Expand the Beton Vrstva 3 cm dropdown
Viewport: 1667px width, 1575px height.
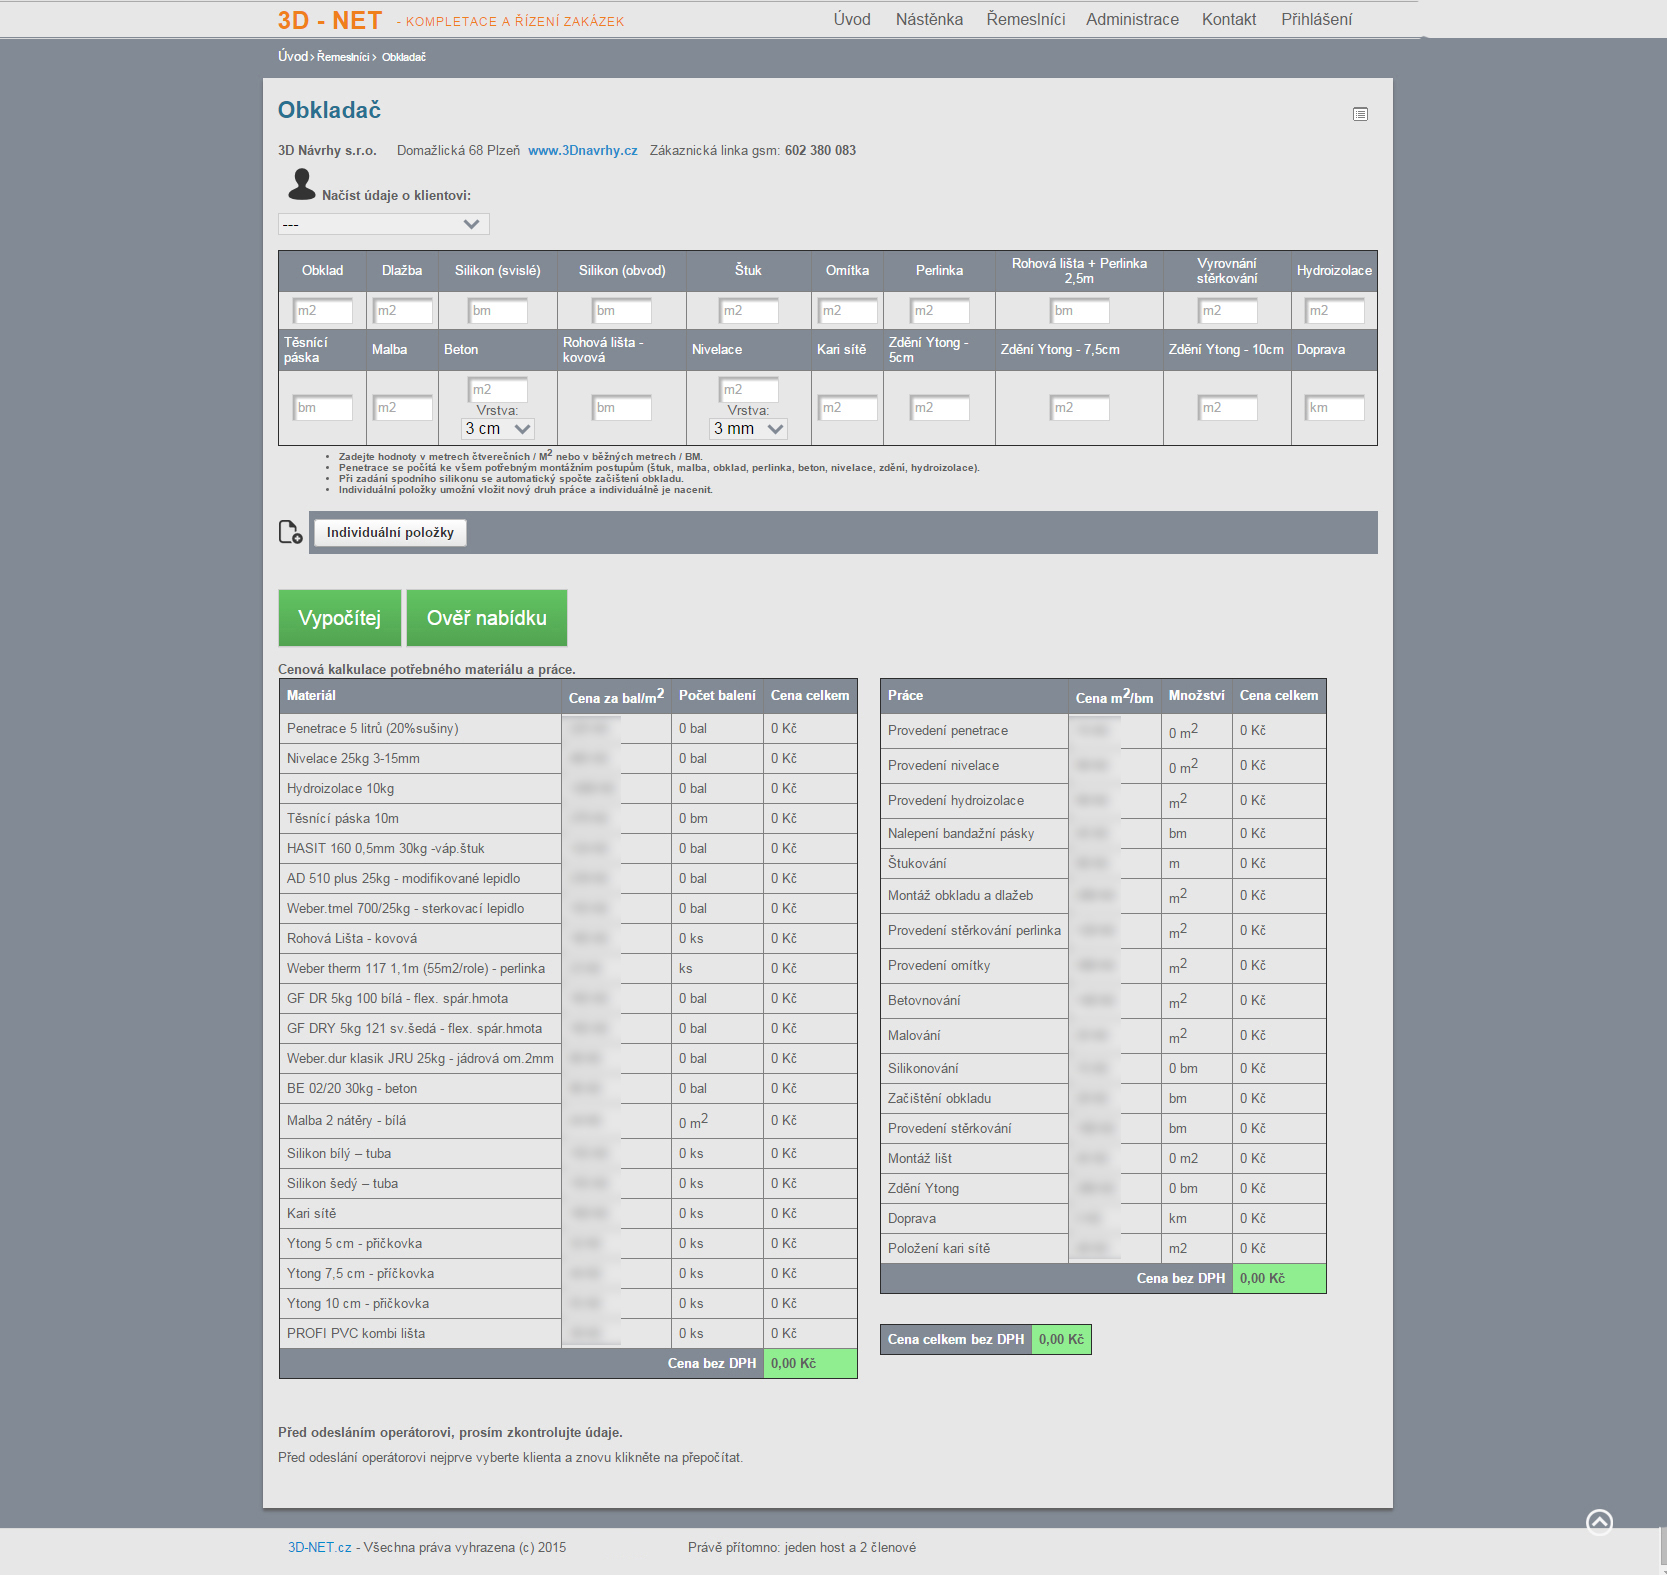[x=498, y=429]
